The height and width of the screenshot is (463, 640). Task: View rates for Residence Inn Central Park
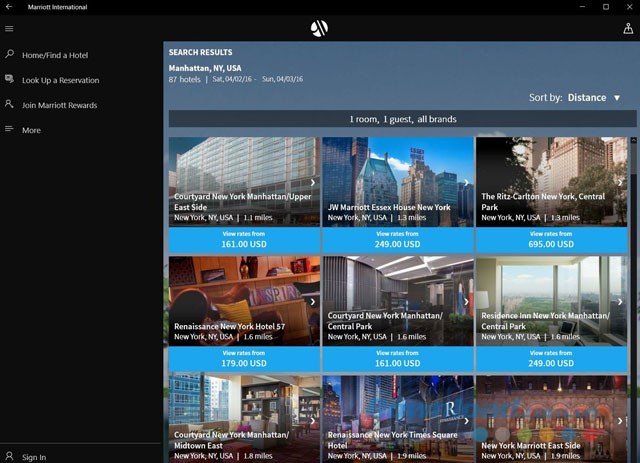click(x=551, y=359)
